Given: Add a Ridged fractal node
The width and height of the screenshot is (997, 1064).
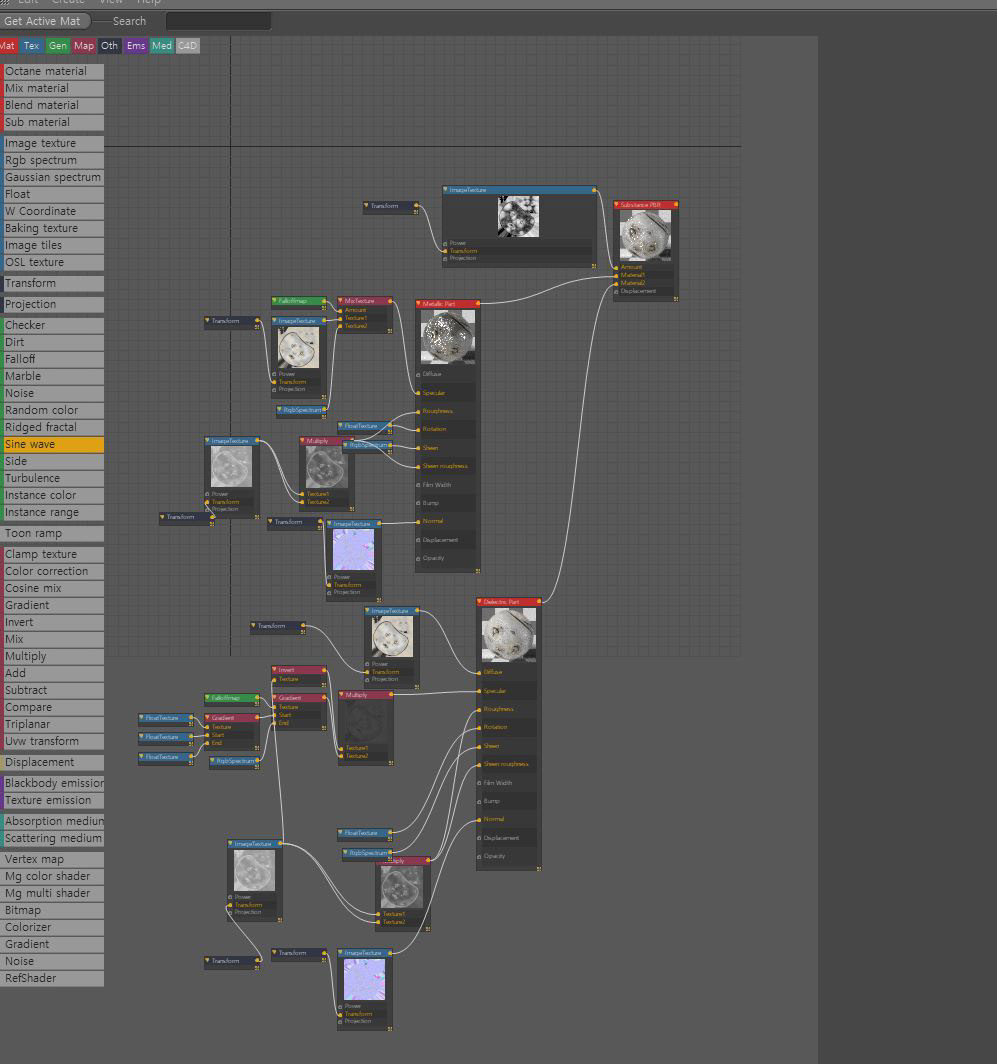Looking at the screenshot, I should 52,427.
